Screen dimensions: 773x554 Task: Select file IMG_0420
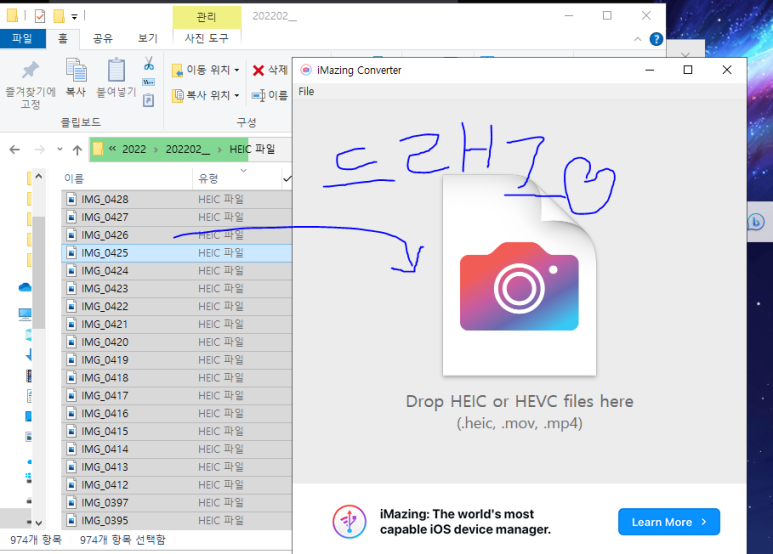click(177, 342)
